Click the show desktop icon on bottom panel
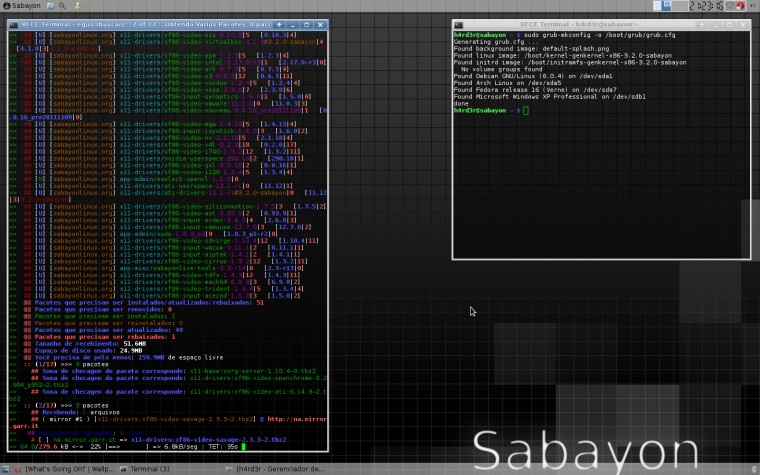Image resolution: width=760 pixels, height=475 pixels. point(6,469)
